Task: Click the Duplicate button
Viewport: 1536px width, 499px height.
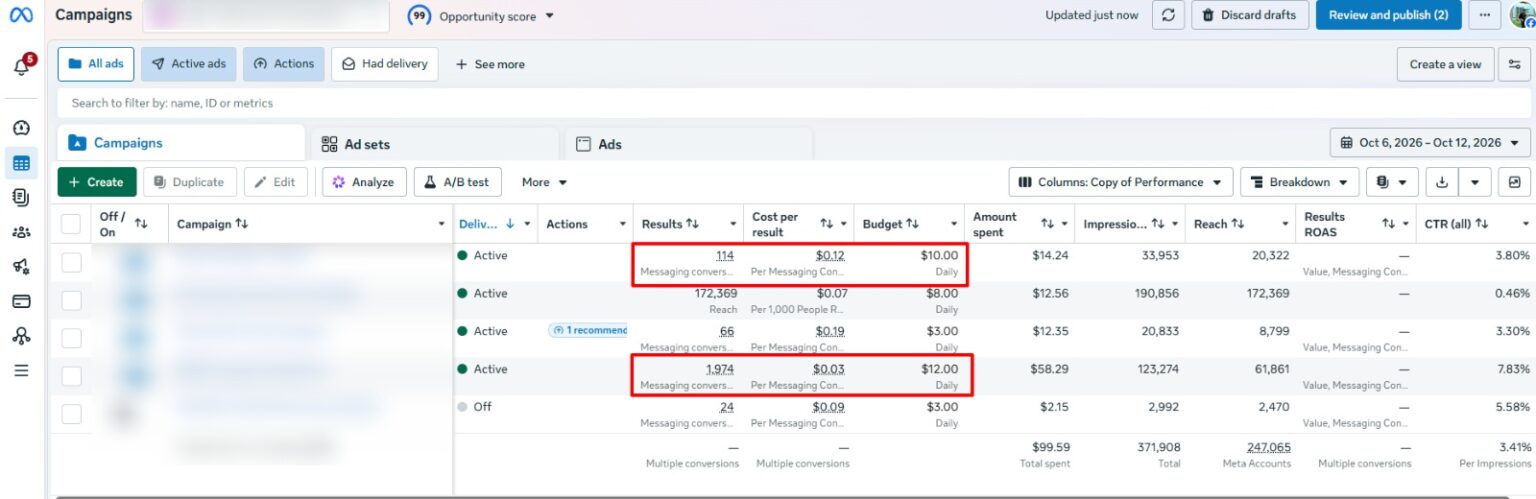Action: click(x=190, y=182)
